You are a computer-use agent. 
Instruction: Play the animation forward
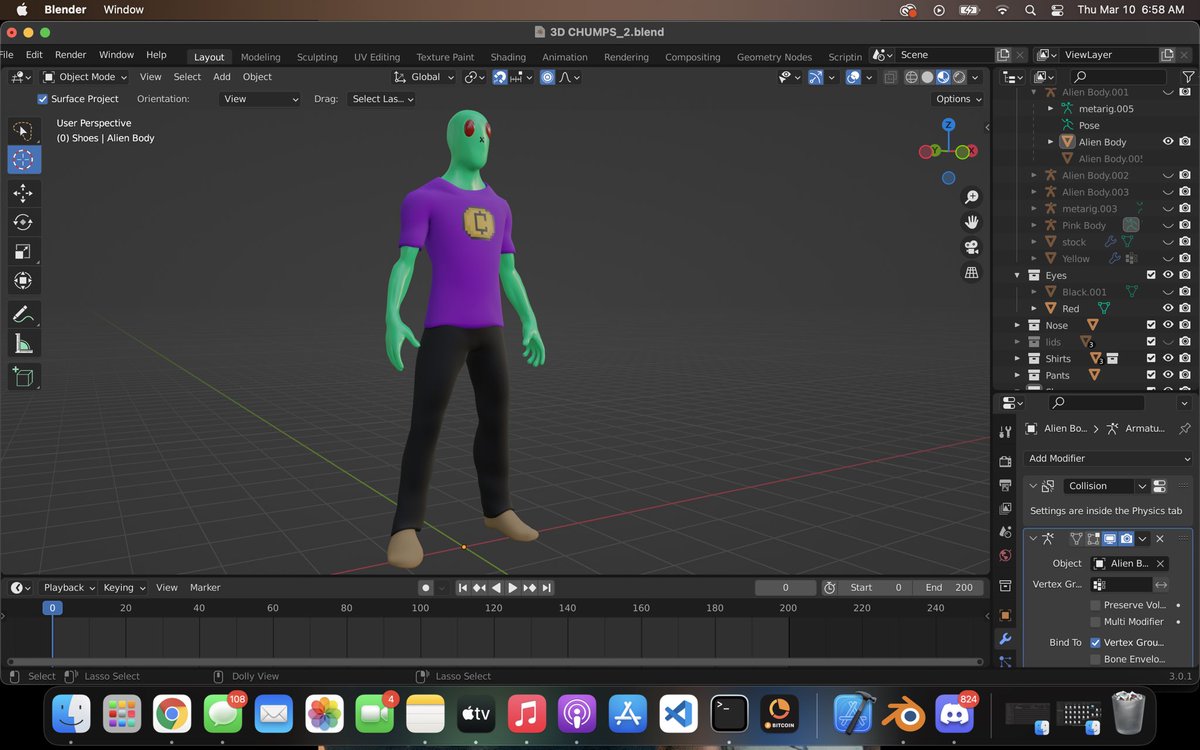point(512,588)
